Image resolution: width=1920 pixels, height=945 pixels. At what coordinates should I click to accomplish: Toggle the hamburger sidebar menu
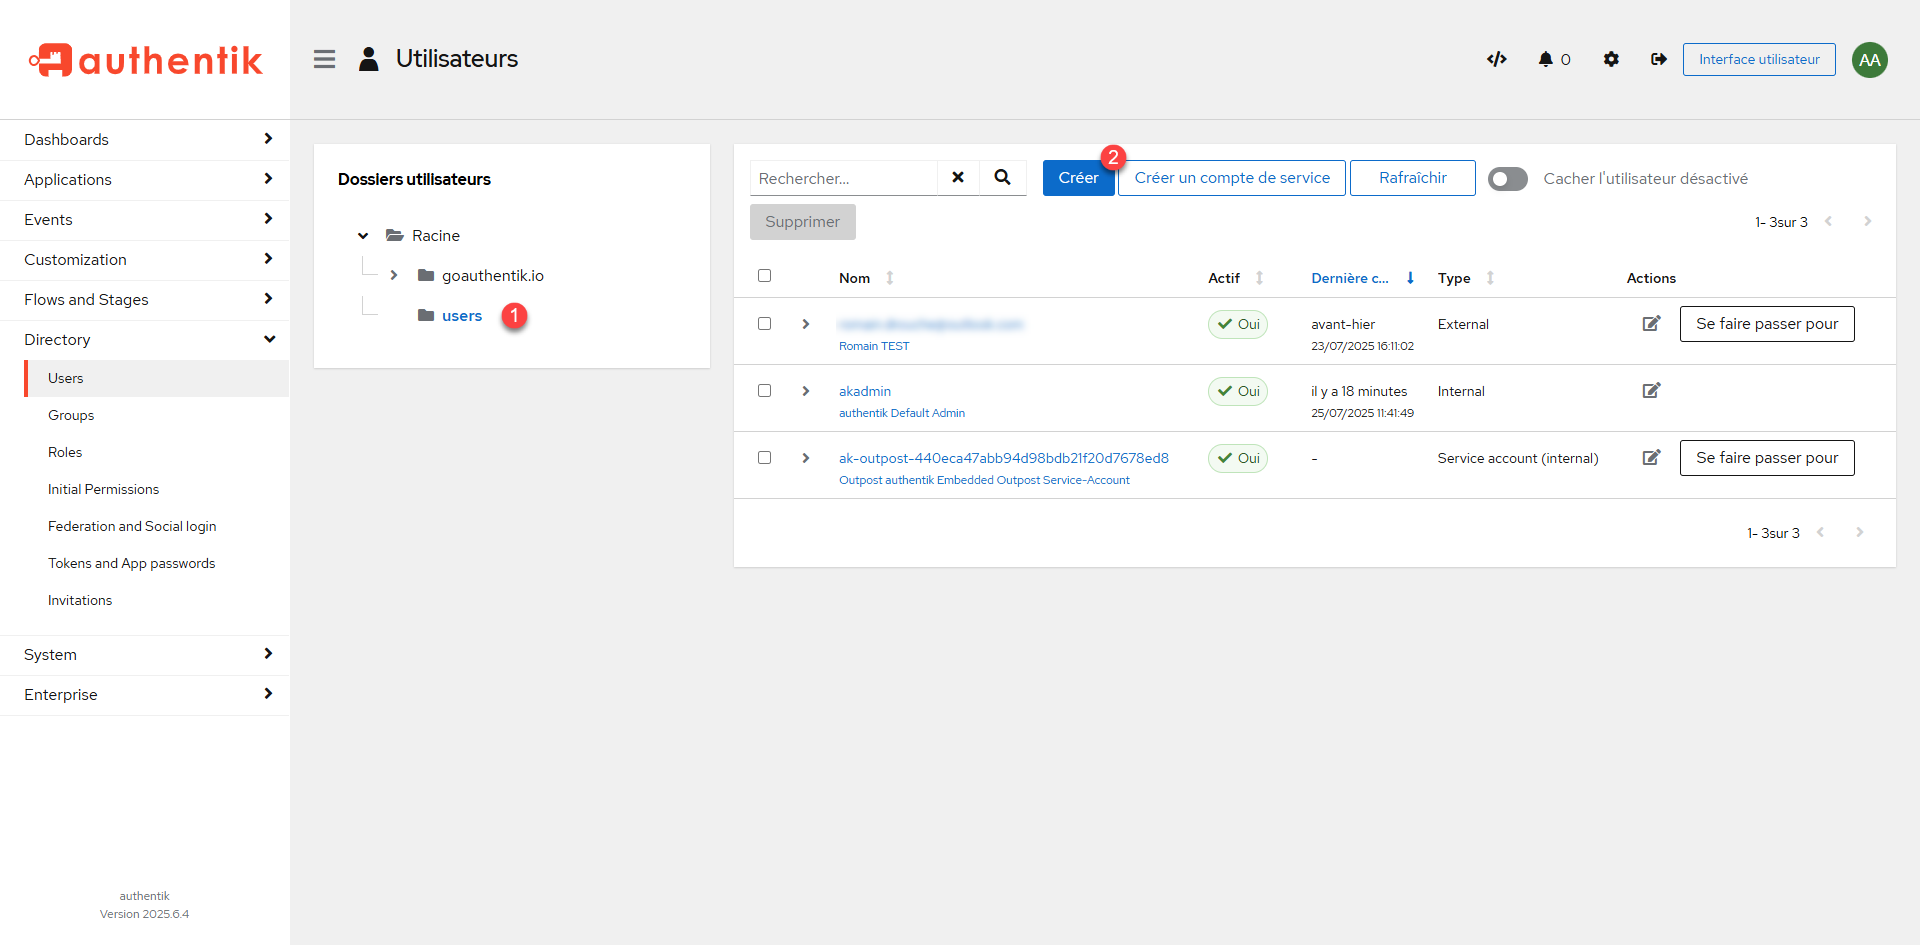point(324,59)
